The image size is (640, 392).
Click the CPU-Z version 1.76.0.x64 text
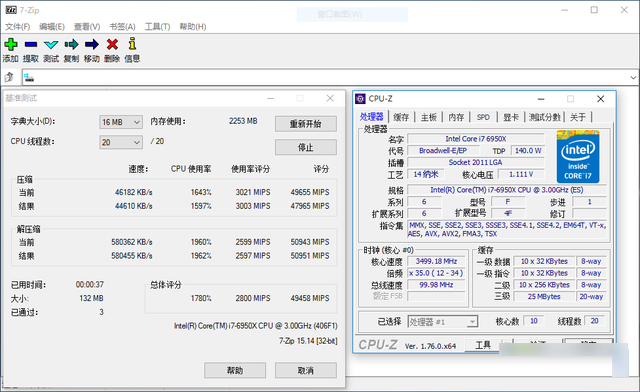pos(430,346)
